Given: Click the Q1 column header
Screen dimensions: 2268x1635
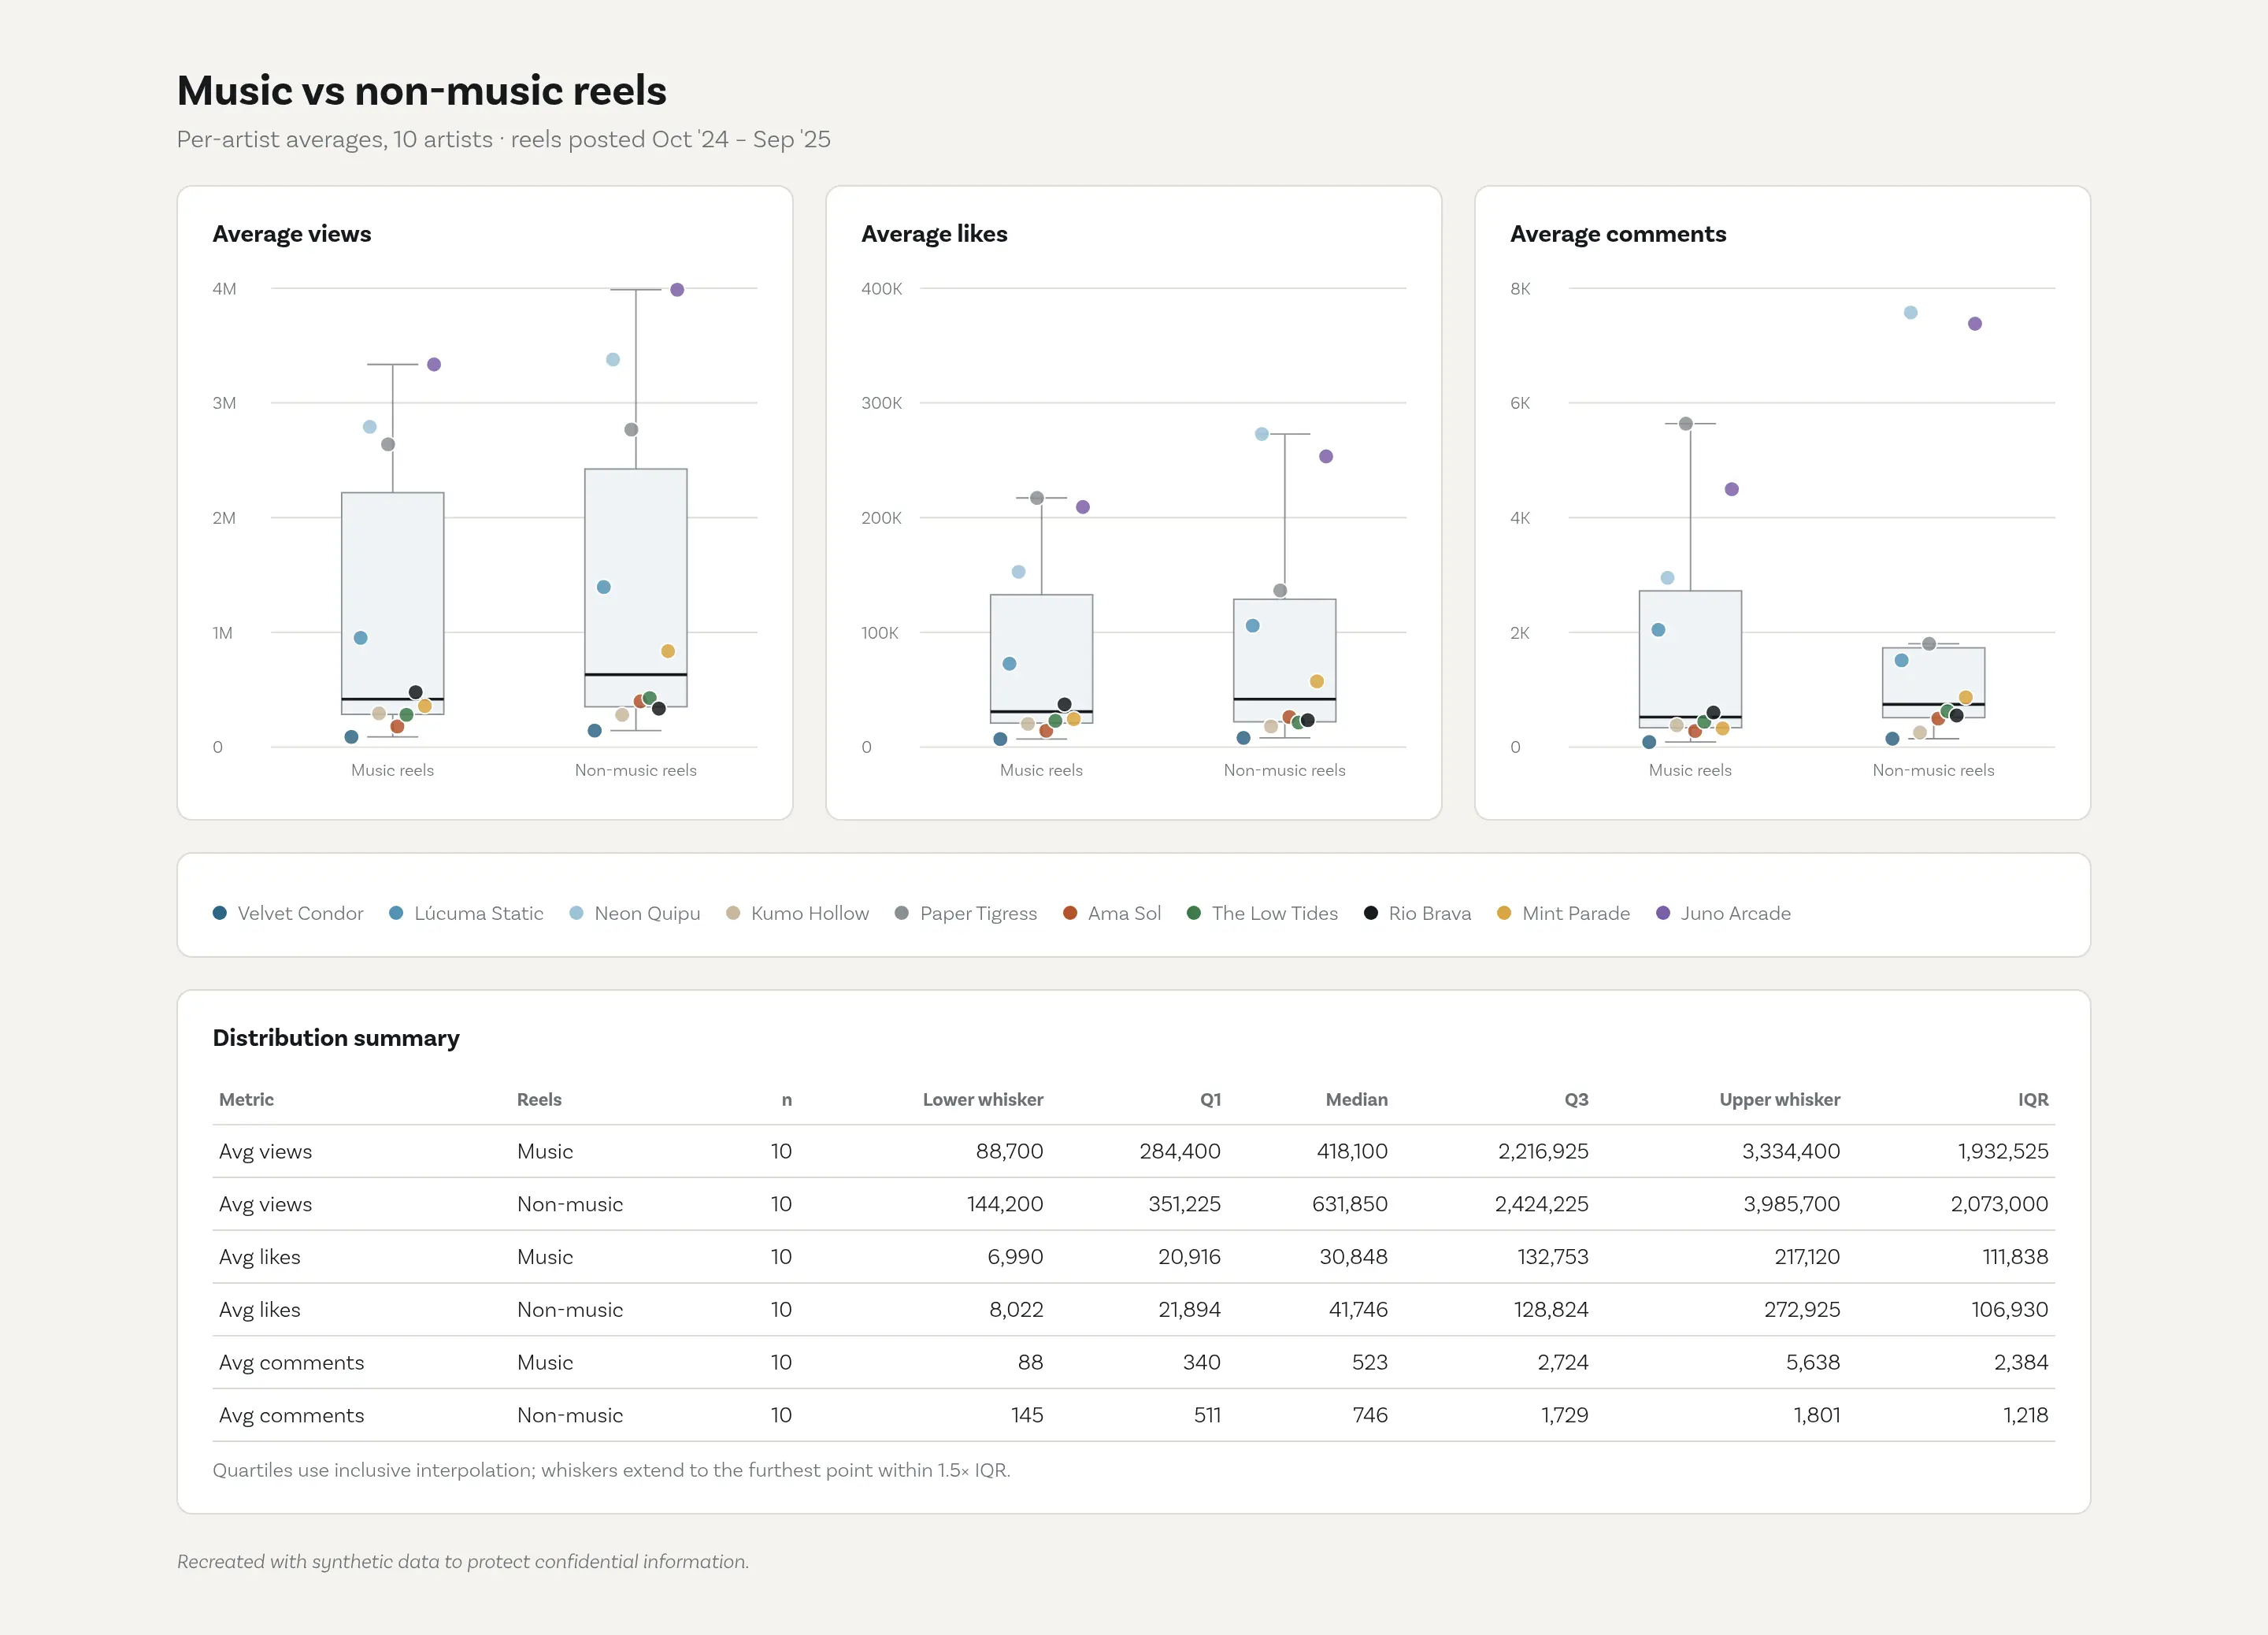Looking at the screenshot, I should coord(1210,1099).
